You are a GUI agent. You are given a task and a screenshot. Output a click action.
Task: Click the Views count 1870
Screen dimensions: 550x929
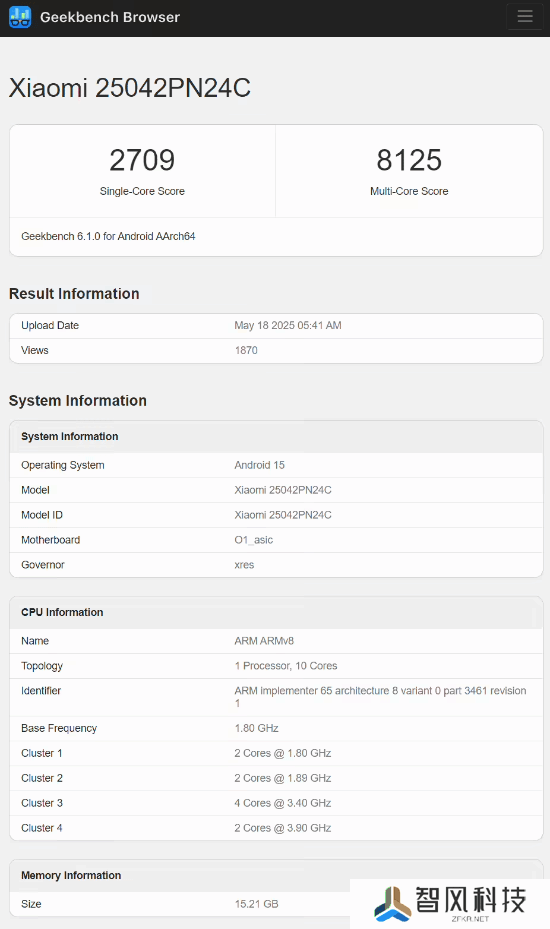[x=246, y=350]
